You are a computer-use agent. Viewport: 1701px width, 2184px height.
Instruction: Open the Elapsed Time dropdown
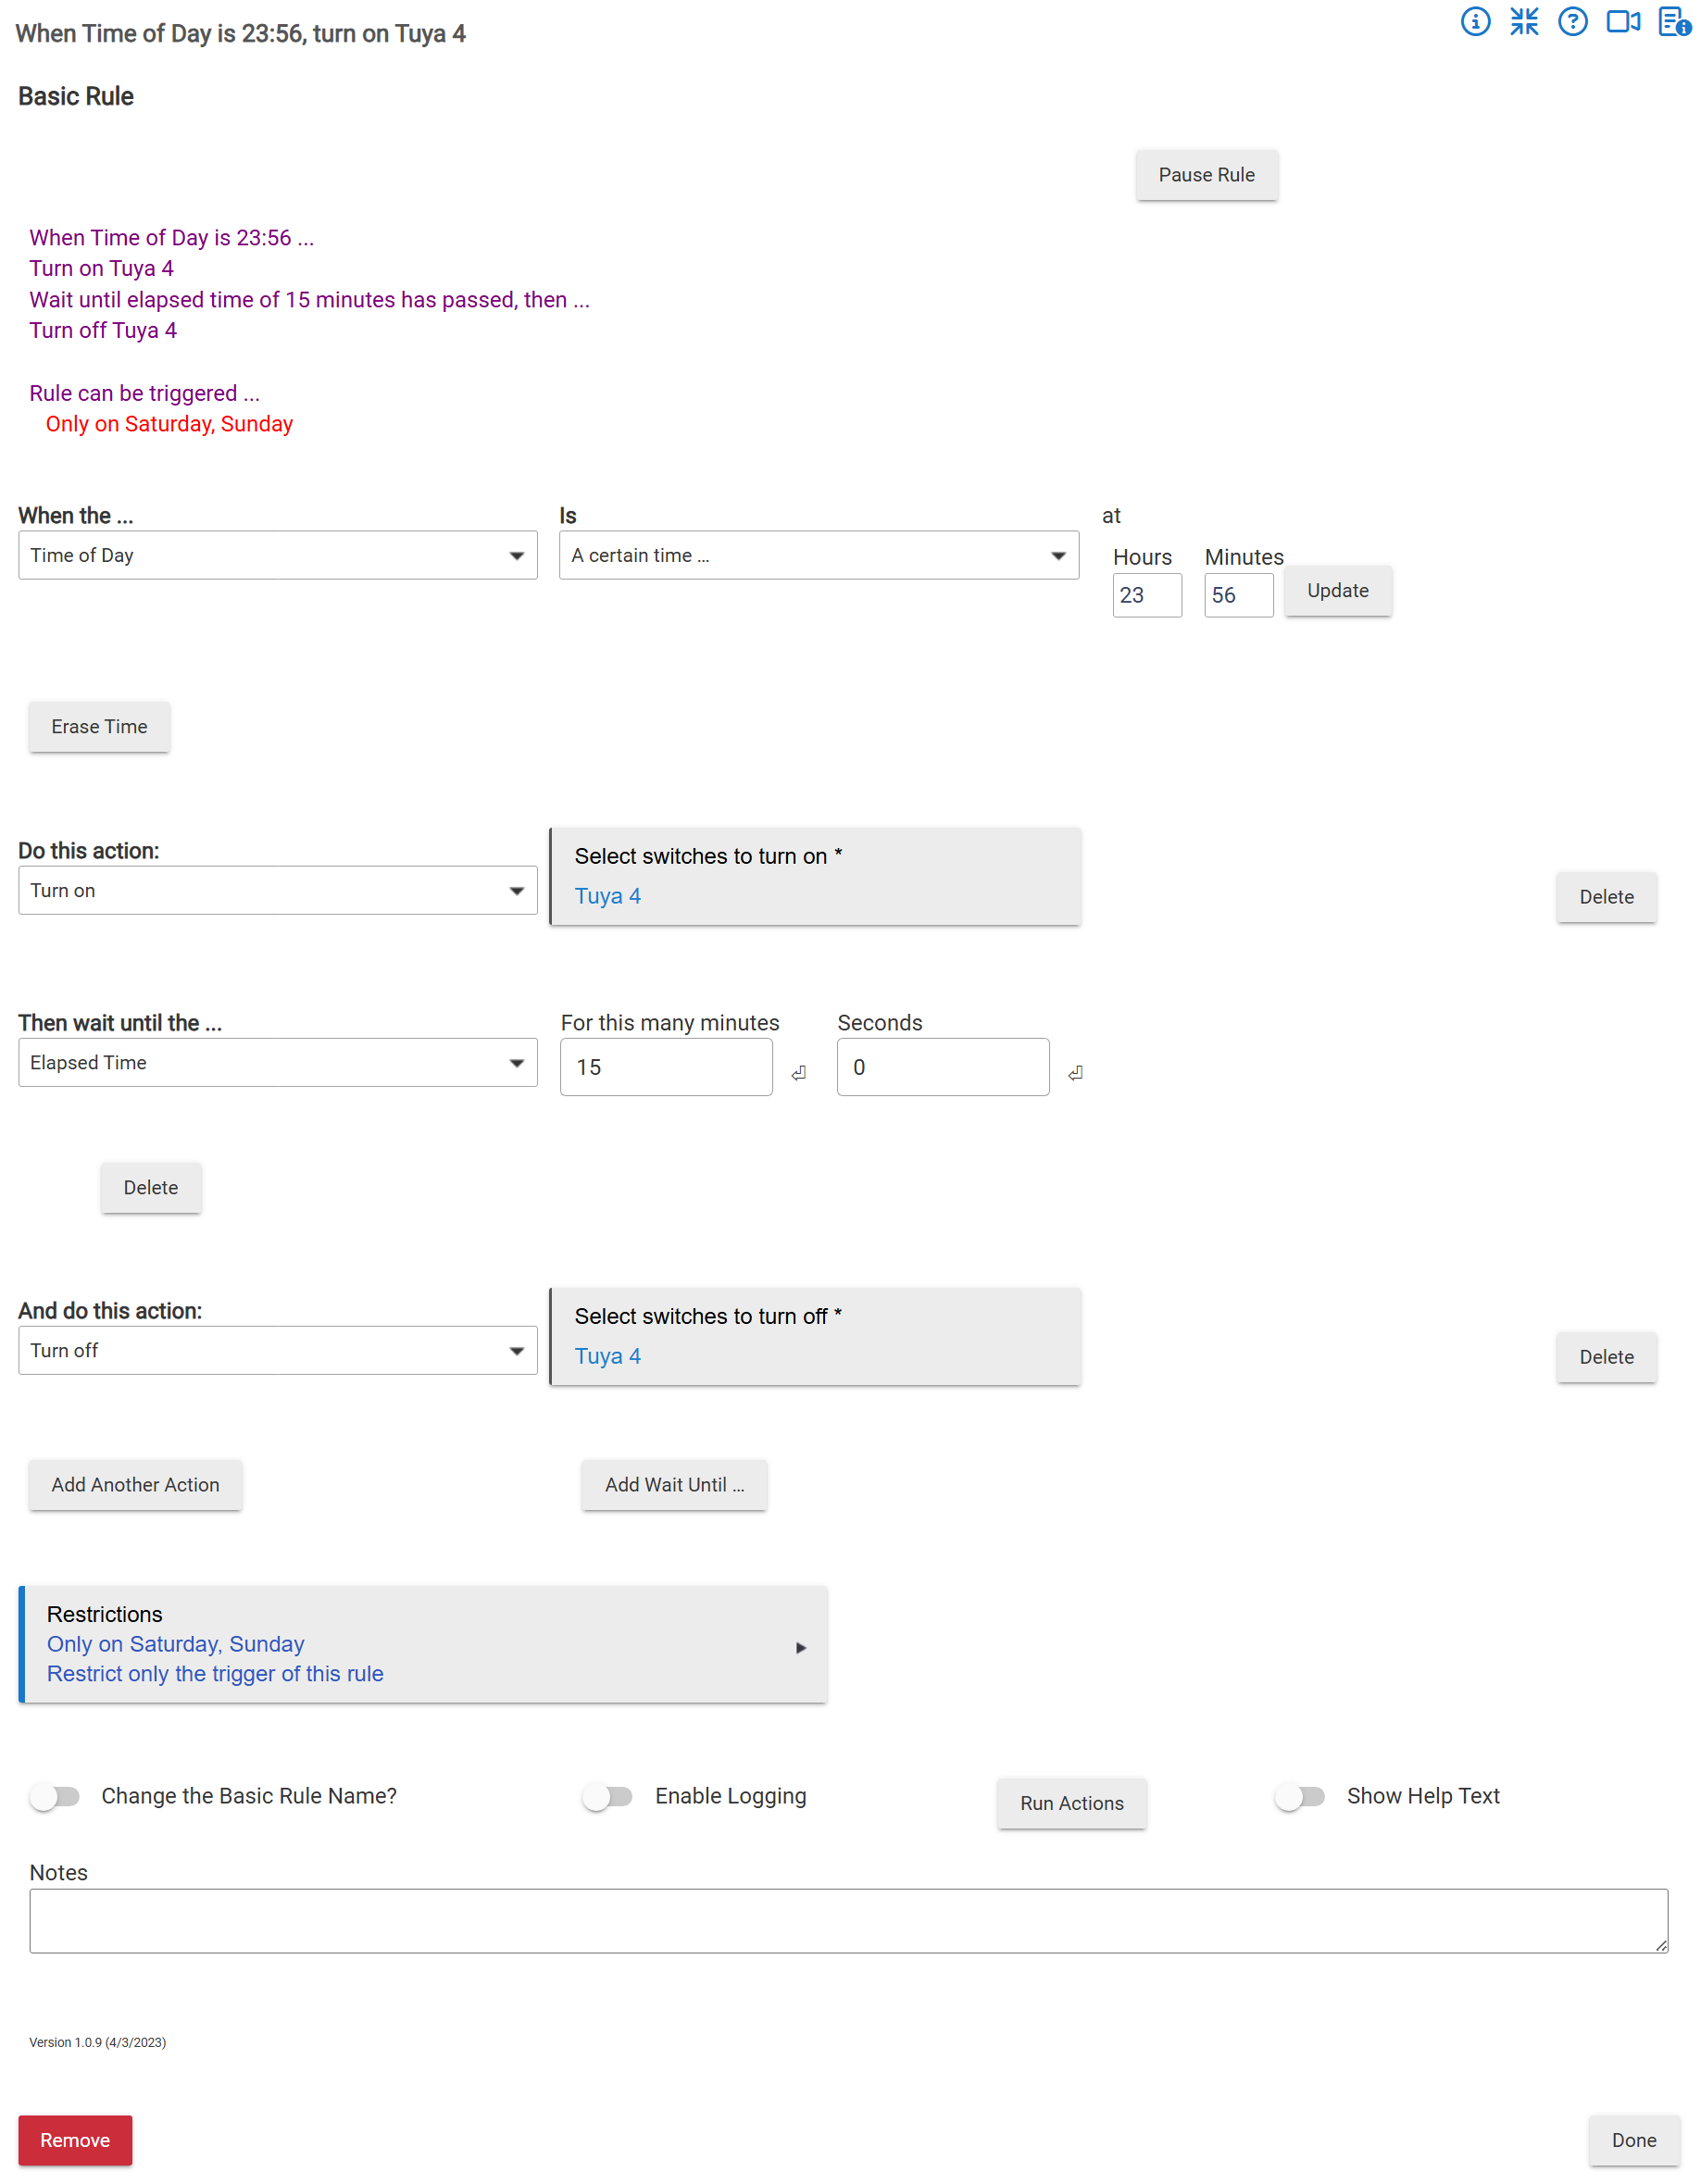pos(278,1062)
